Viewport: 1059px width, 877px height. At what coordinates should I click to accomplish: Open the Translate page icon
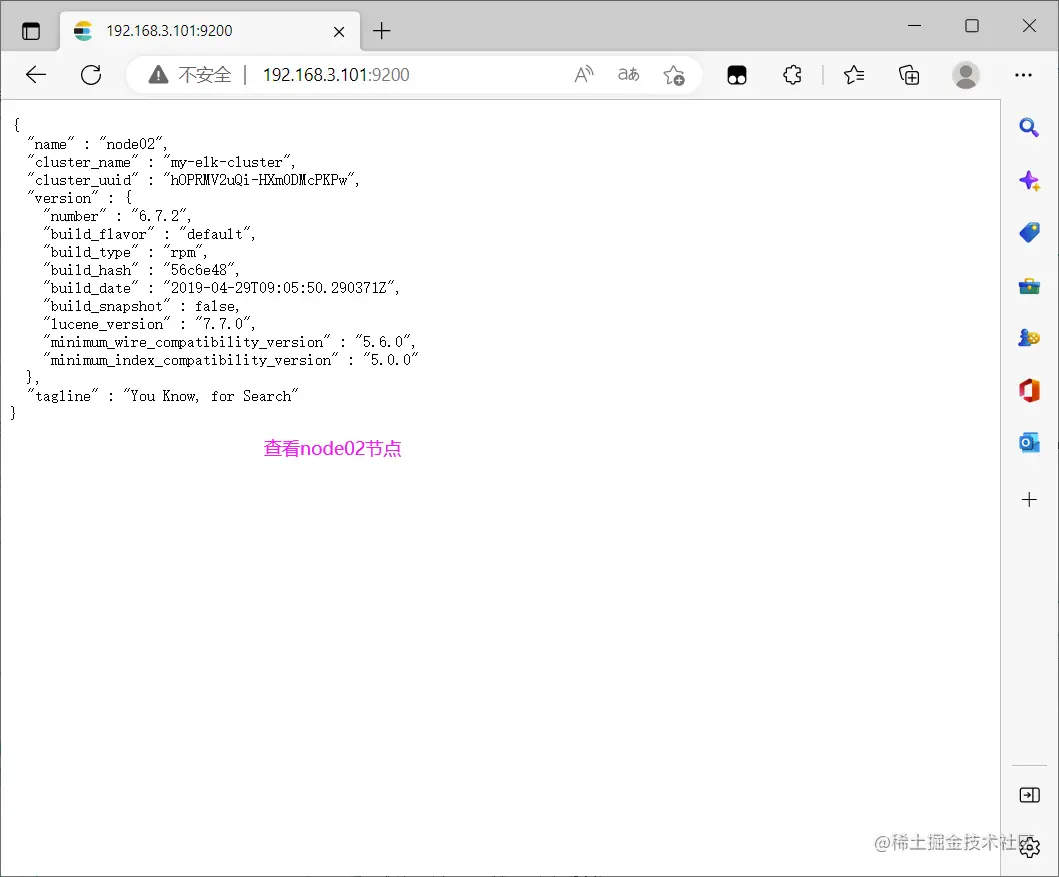tap(629, 75)
